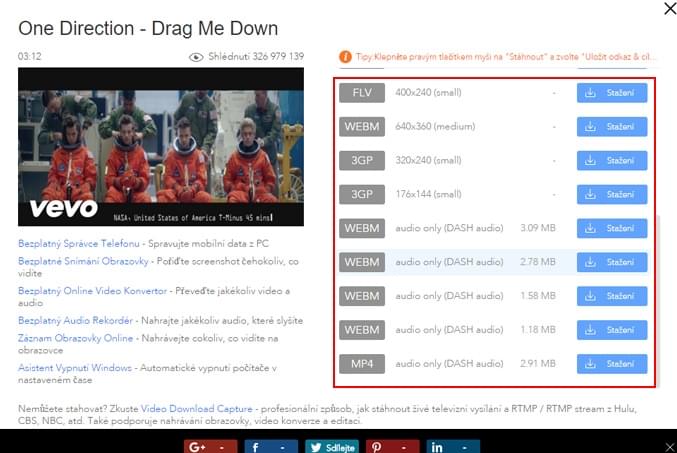
Task: Download the 3GP 176x144 video
Action: tap(611, 194)
